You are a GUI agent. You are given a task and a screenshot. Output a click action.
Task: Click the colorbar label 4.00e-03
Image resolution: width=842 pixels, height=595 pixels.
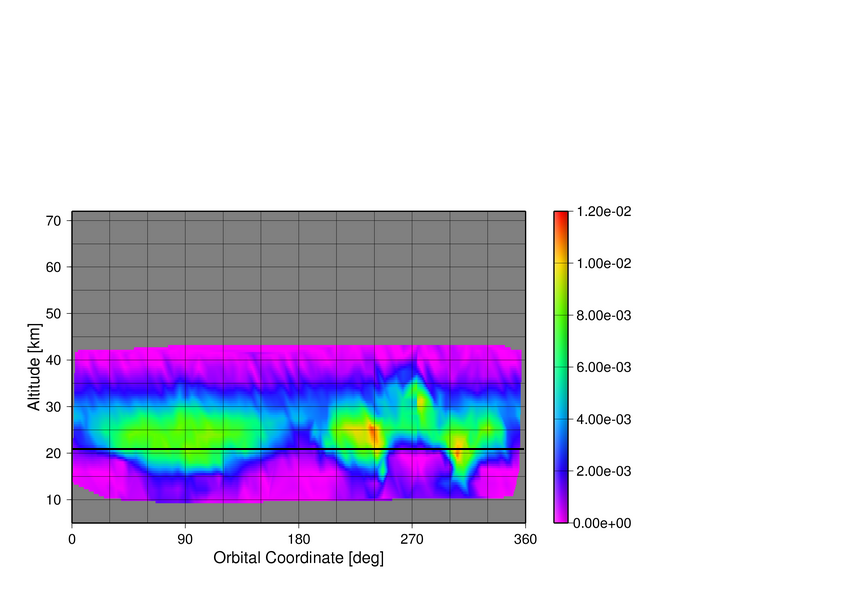pos(604,419)
